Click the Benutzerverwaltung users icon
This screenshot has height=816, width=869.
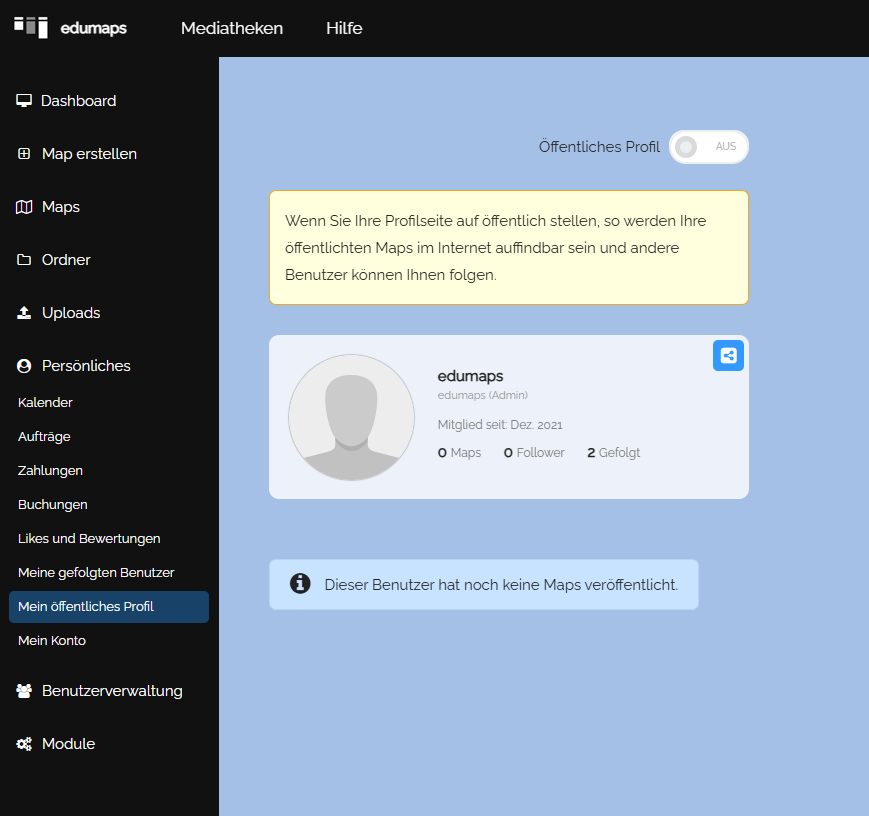click(x=25, y=691)
